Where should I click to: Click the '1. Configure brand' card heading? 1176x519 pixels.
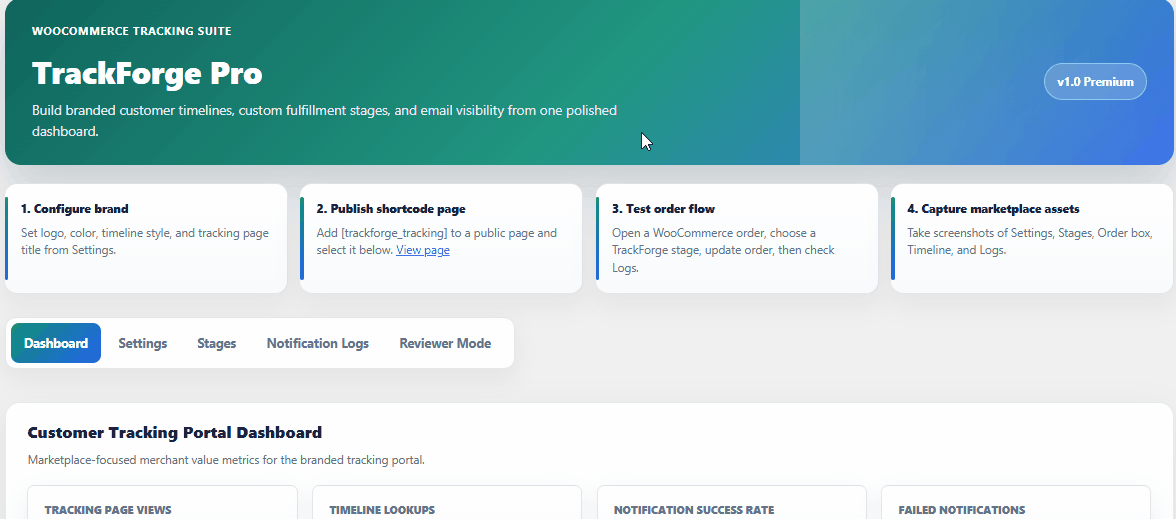pyautogui.click(x=75, y=208)
